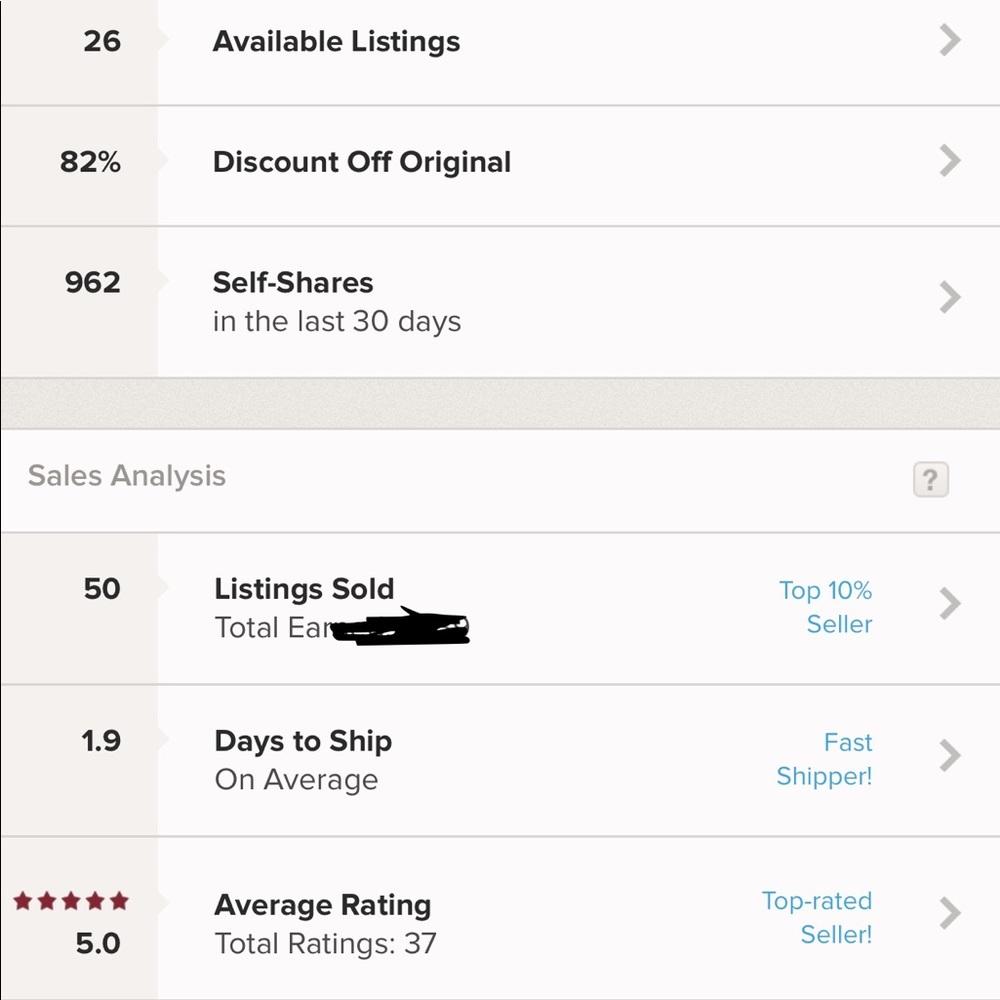
Task: Click the Days to Ship chevron
Action: tap(950, 756)
